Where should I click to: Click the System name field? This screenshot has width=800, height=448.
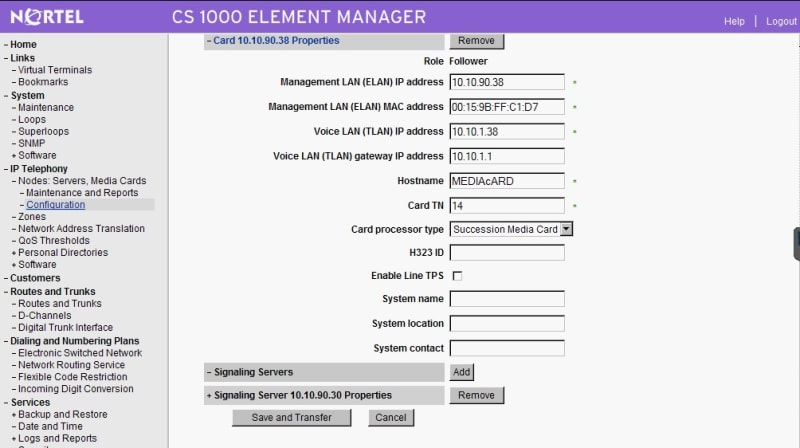pos(507,298)
